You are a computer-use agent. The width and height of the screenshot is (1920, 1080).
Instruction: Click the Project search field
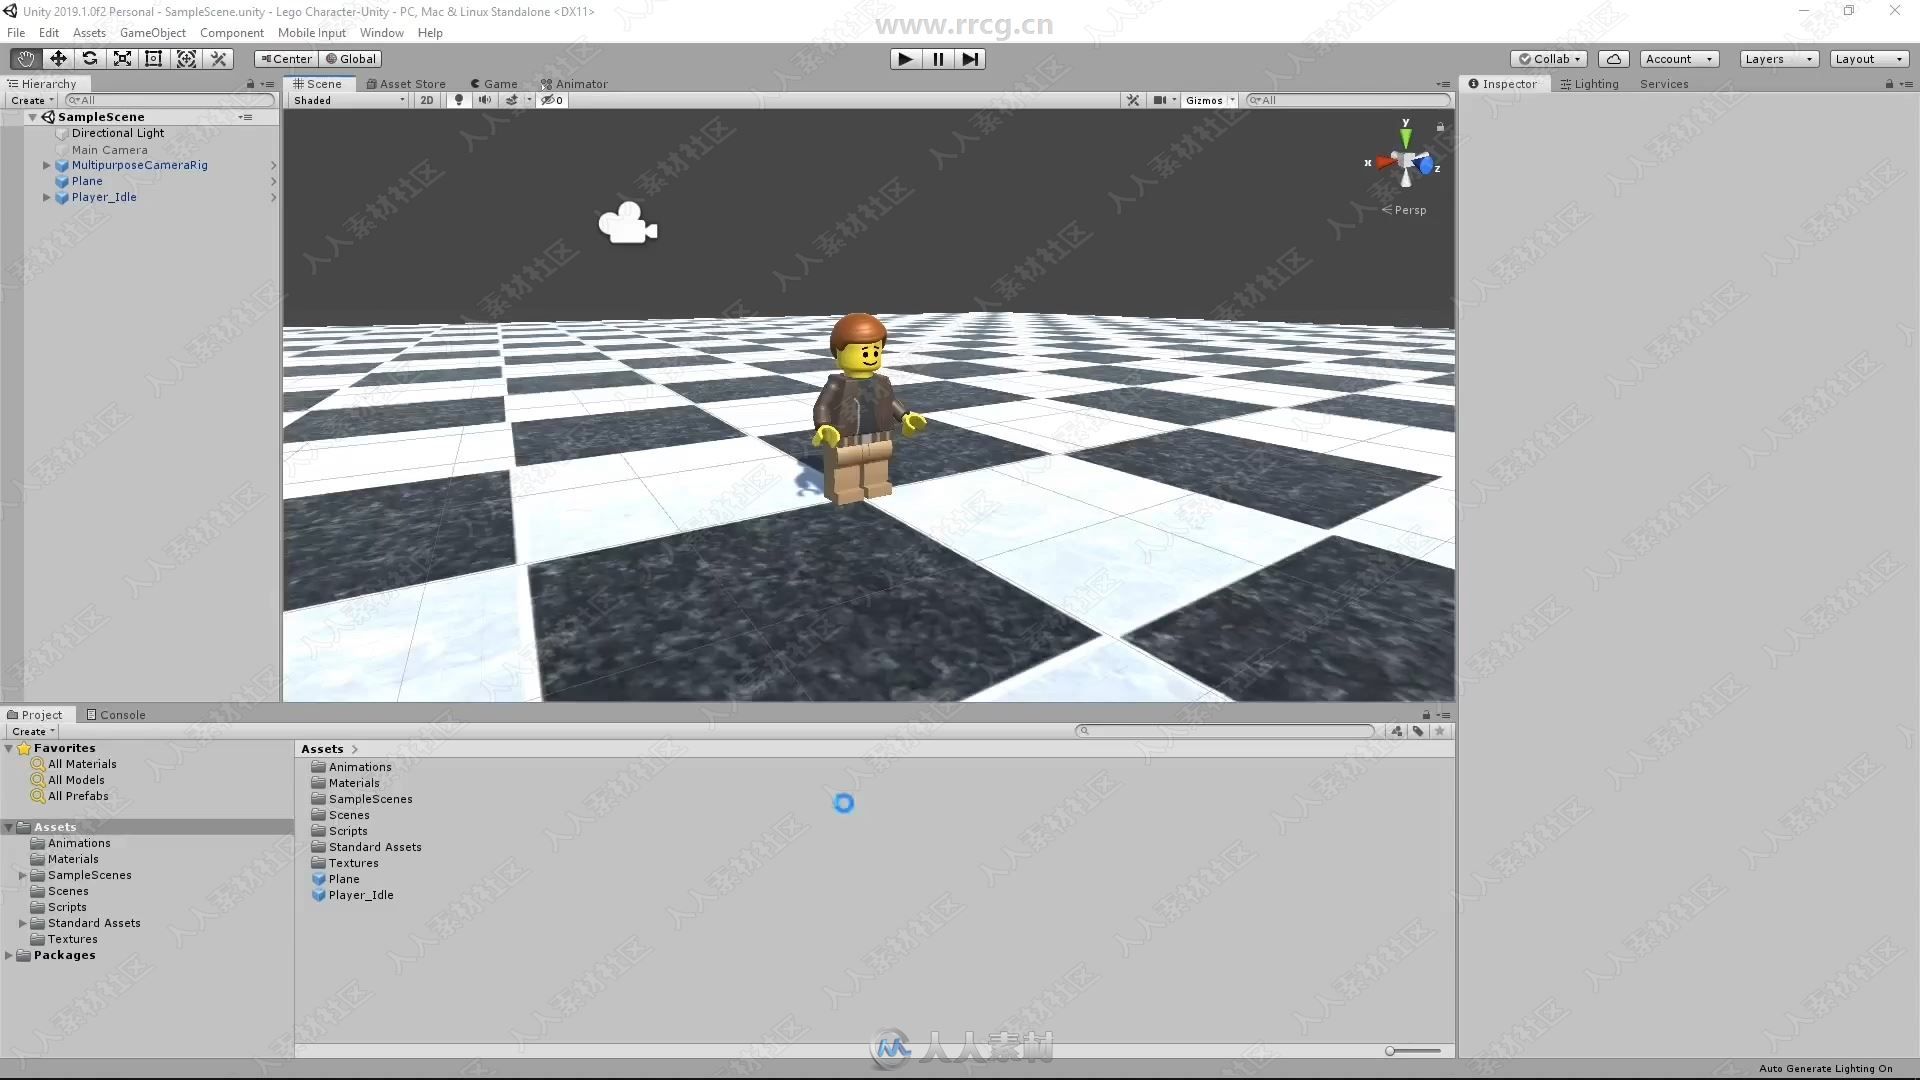(x=1225, y=731)
